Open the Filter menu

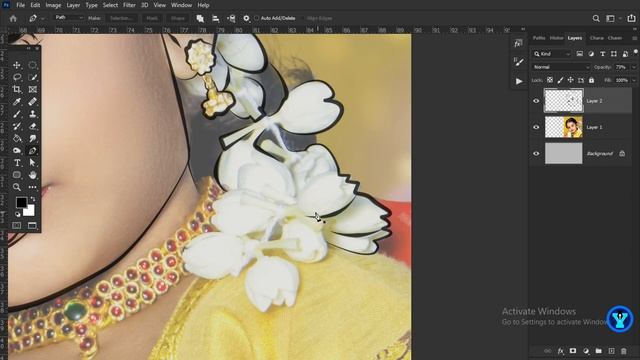click(129, 5)
